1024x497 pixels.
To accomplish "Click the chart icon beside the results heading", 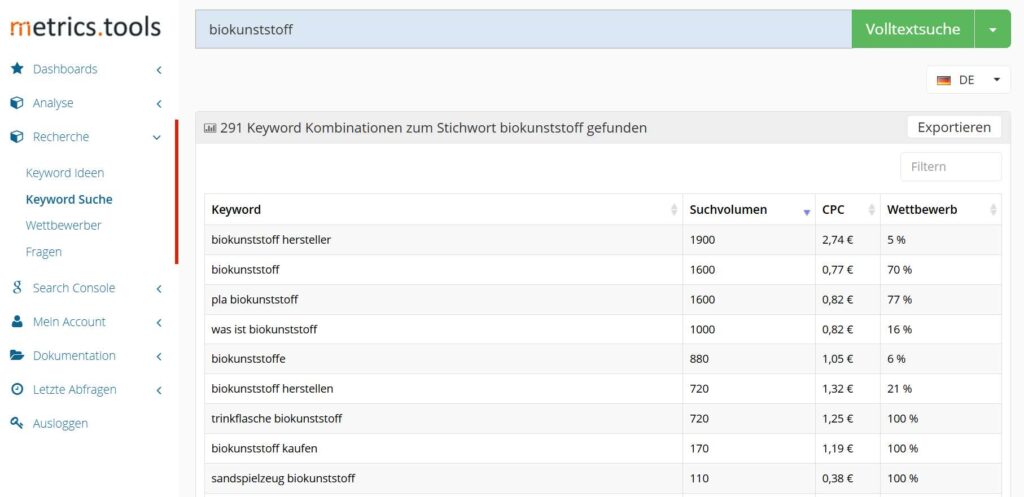I will coord(210,128).
